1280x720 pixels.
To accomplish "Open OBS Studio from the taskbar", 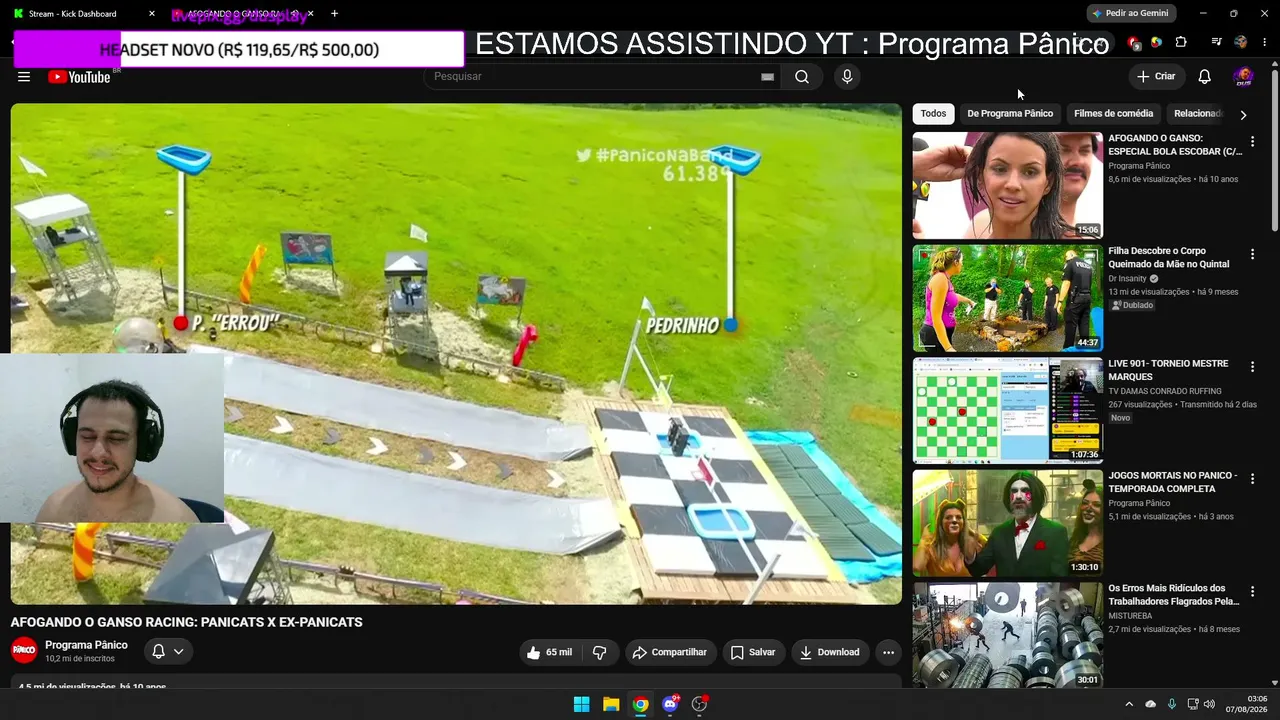I will [700, 704].
